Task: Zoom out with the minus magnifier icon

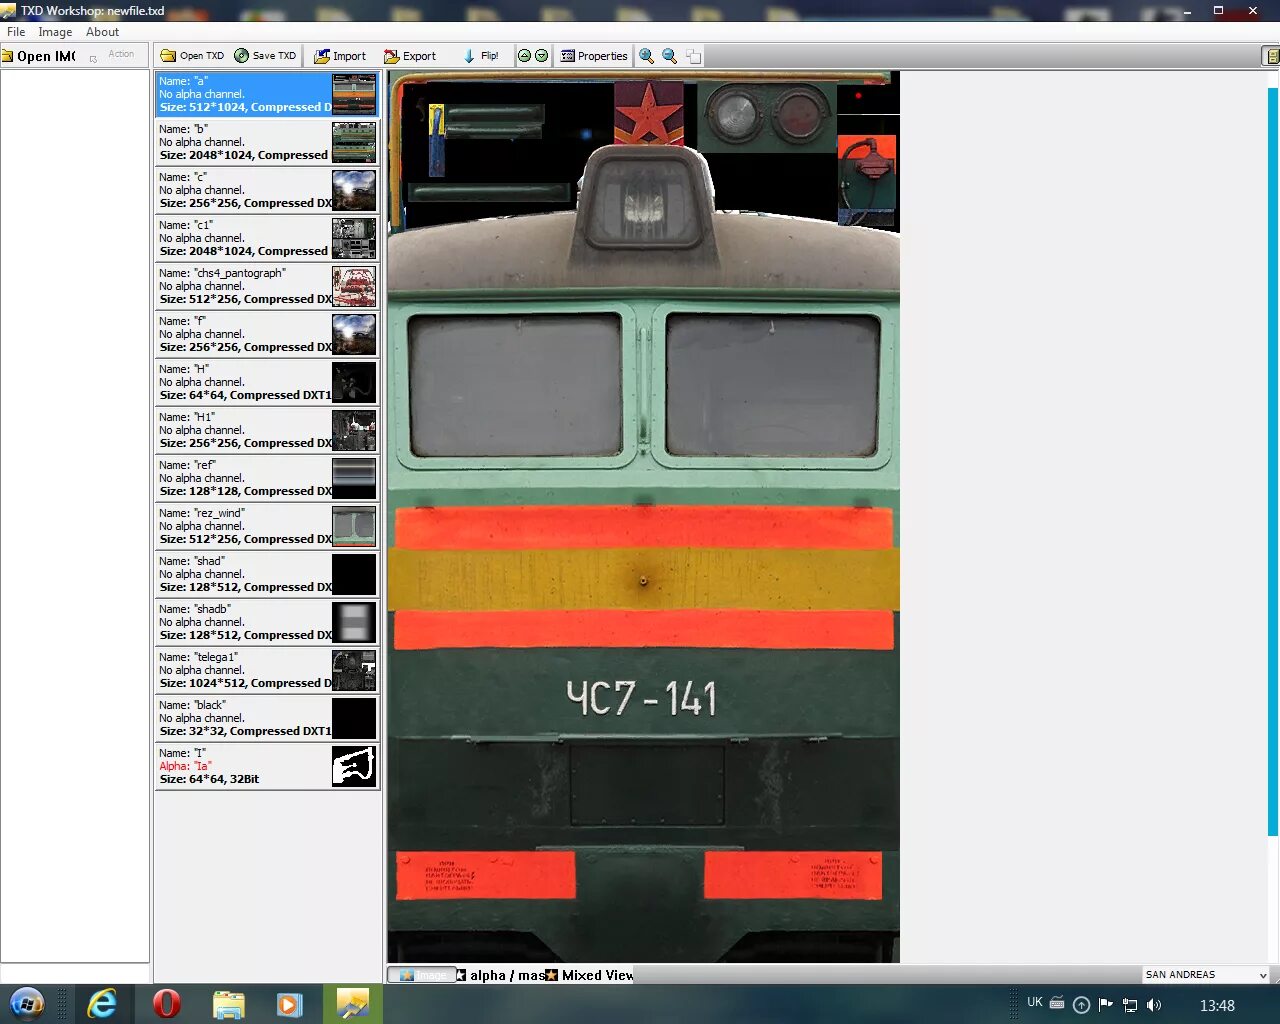Action: click(x=670, y=56)
